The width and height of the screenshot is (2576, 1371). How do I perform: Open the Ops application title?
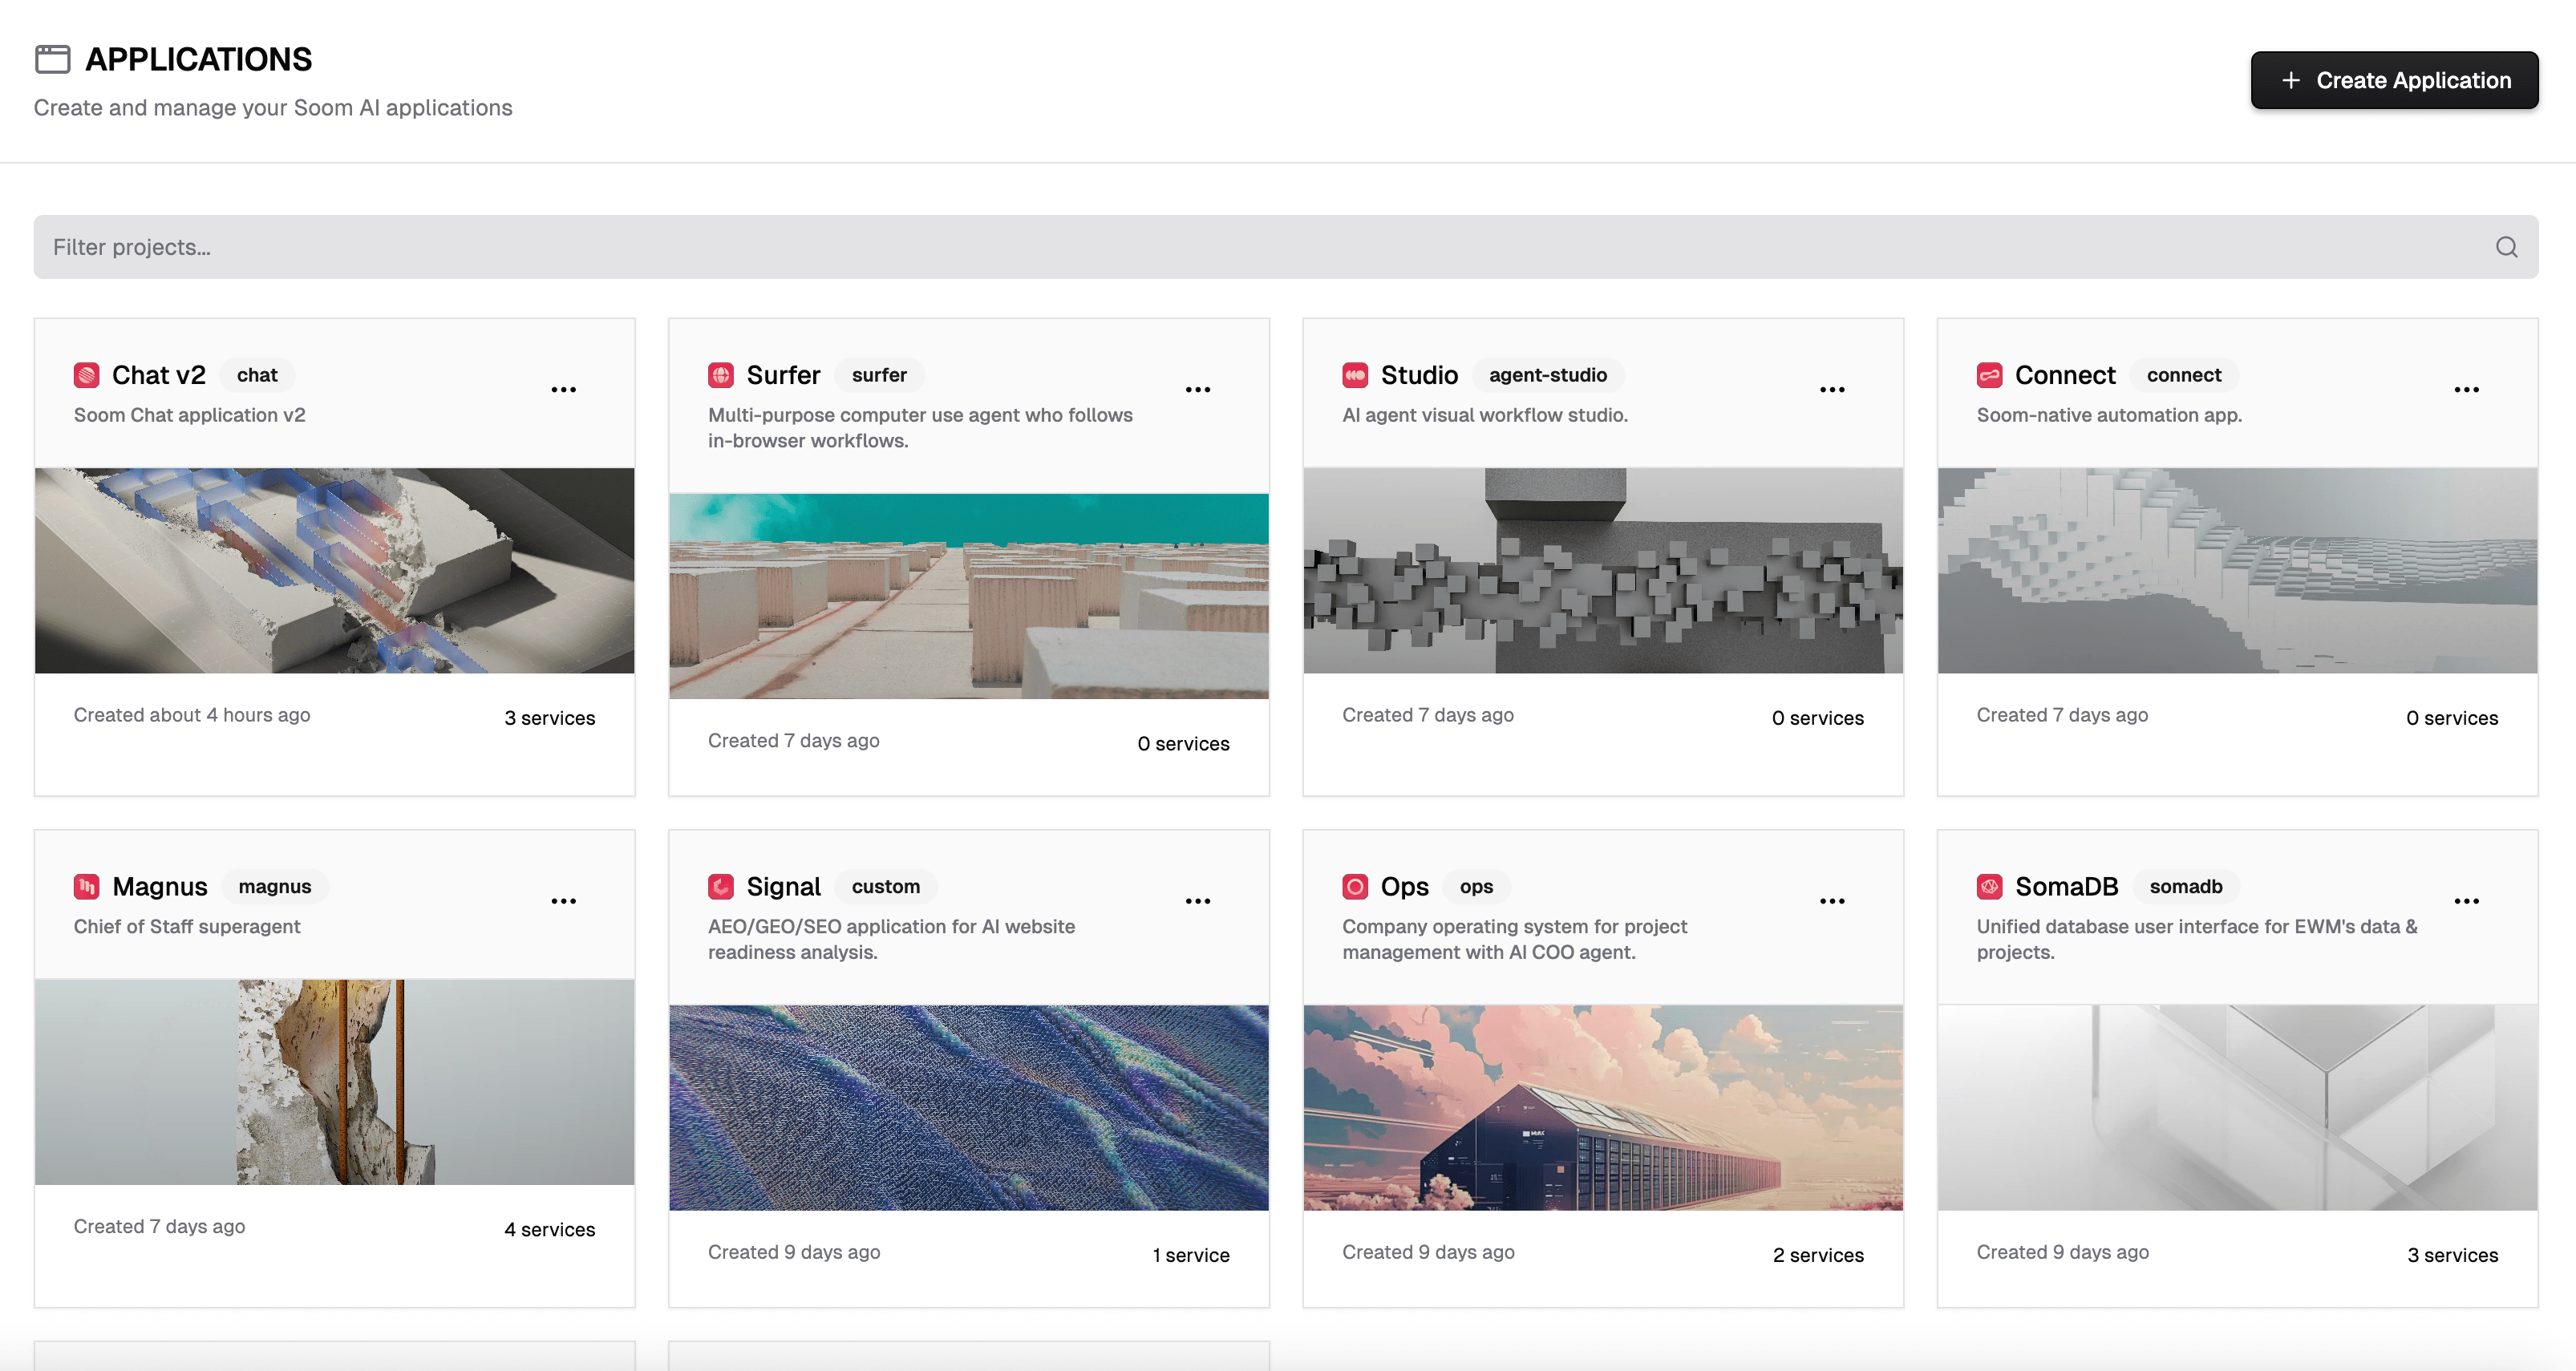pos(1404,886)
